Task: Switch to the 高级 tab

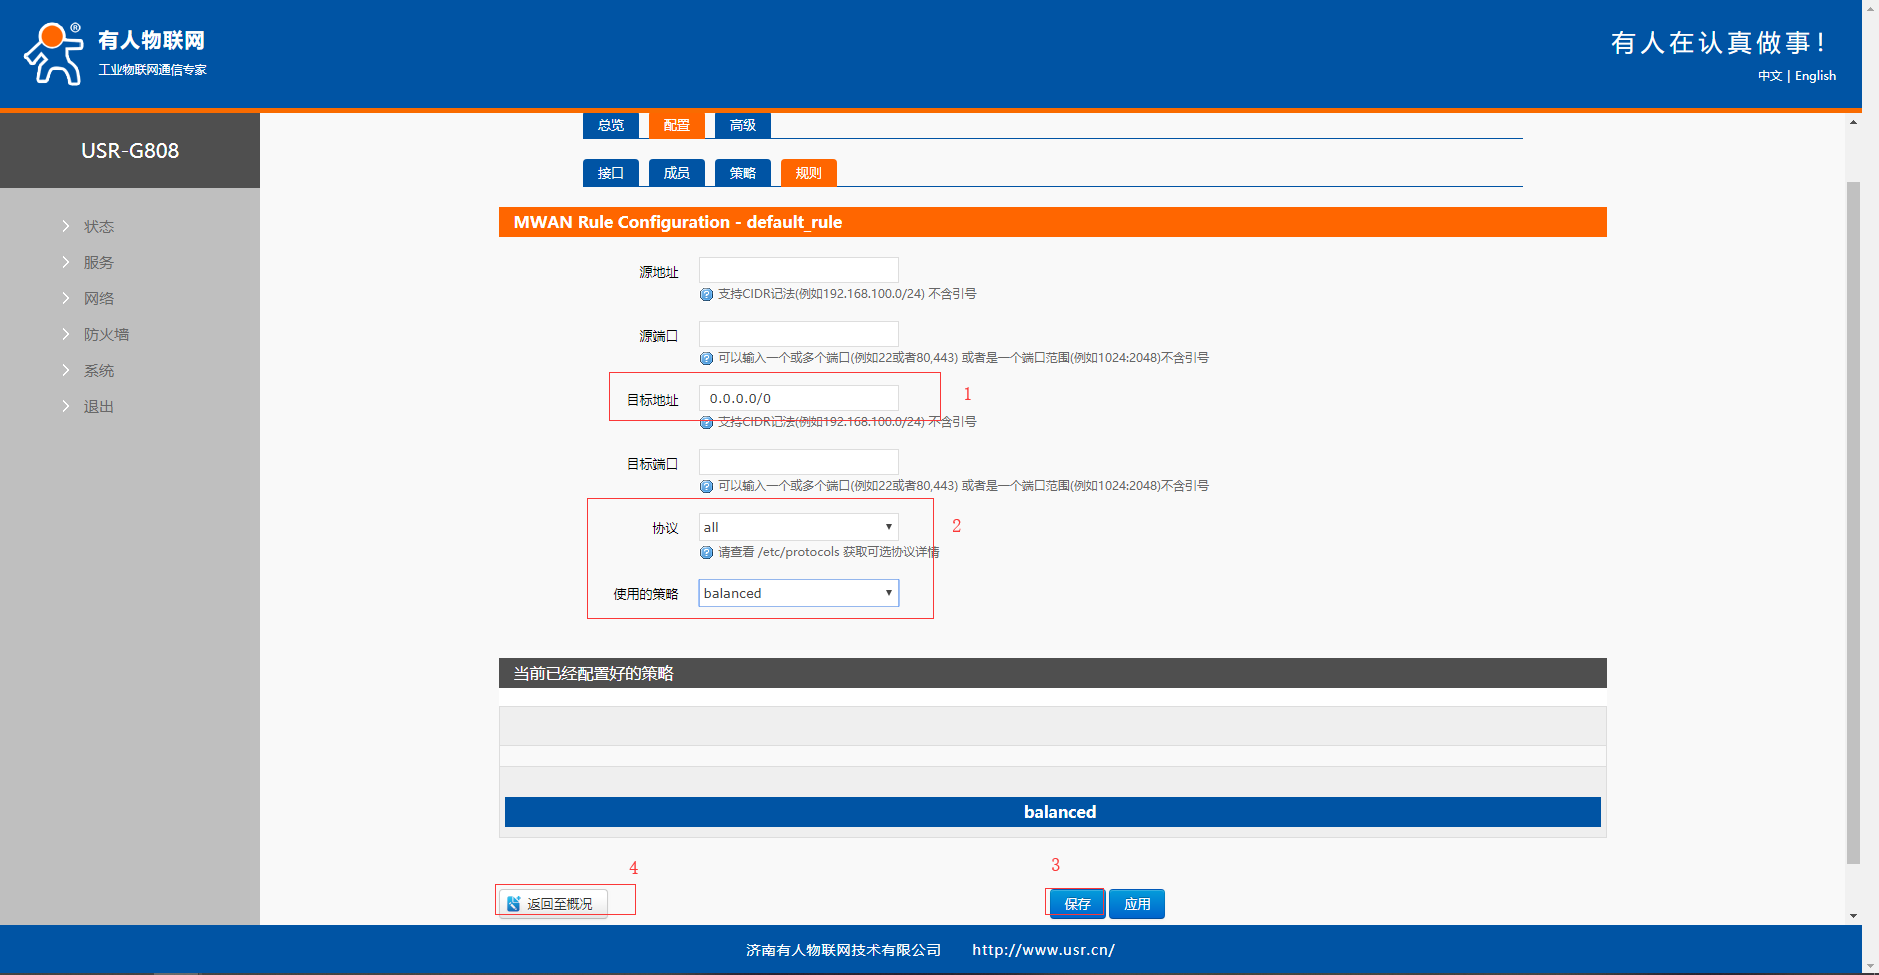Action: [x=742, y=126]
